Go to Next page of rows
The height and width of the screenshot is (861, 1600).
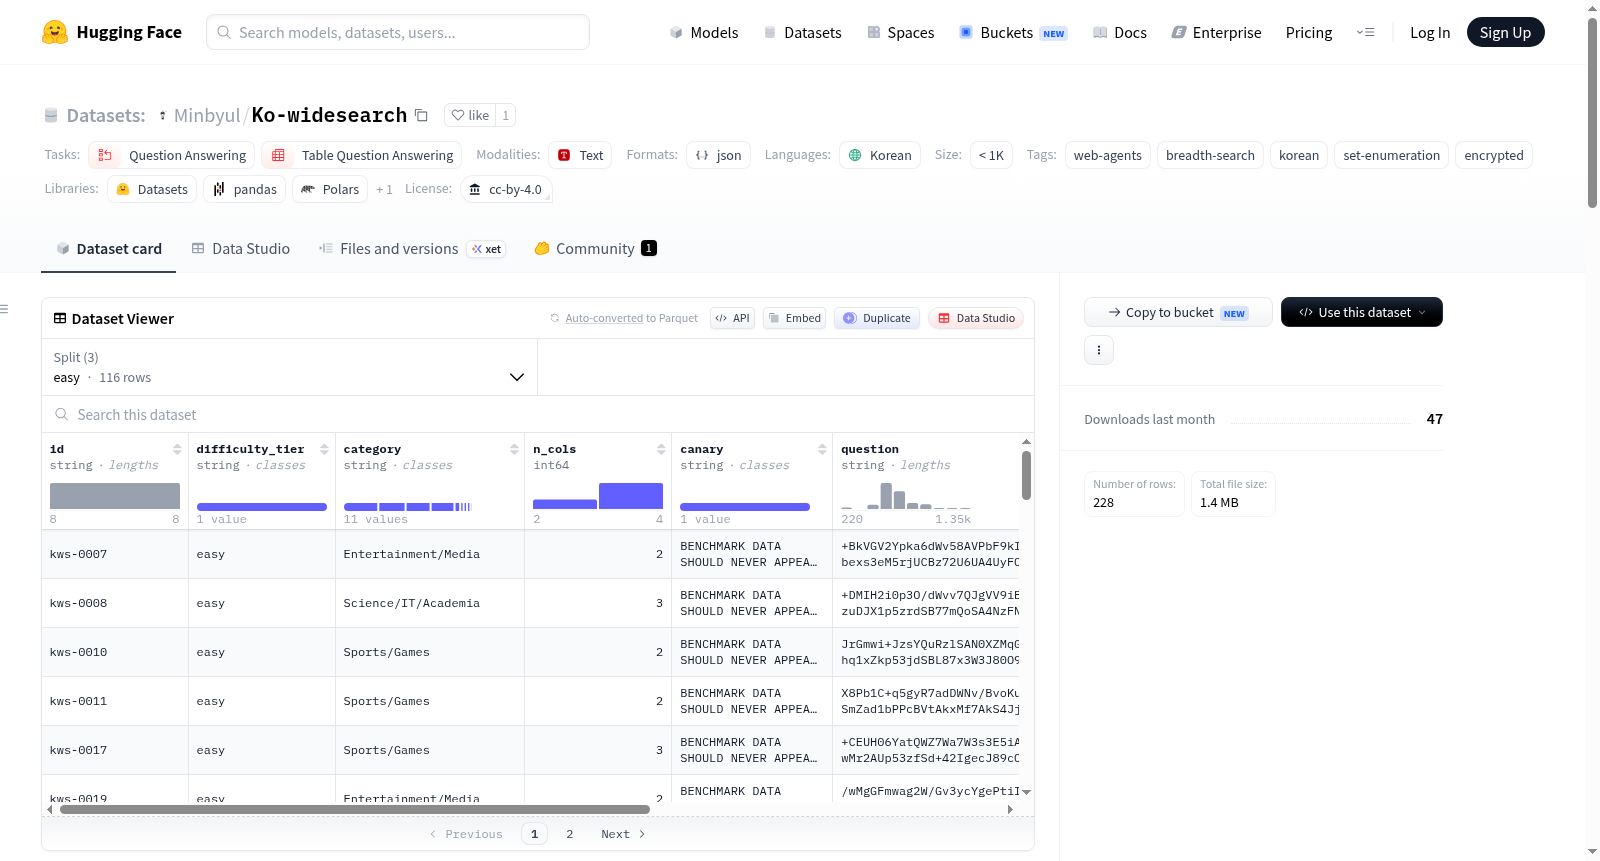(x=623, y=834)
